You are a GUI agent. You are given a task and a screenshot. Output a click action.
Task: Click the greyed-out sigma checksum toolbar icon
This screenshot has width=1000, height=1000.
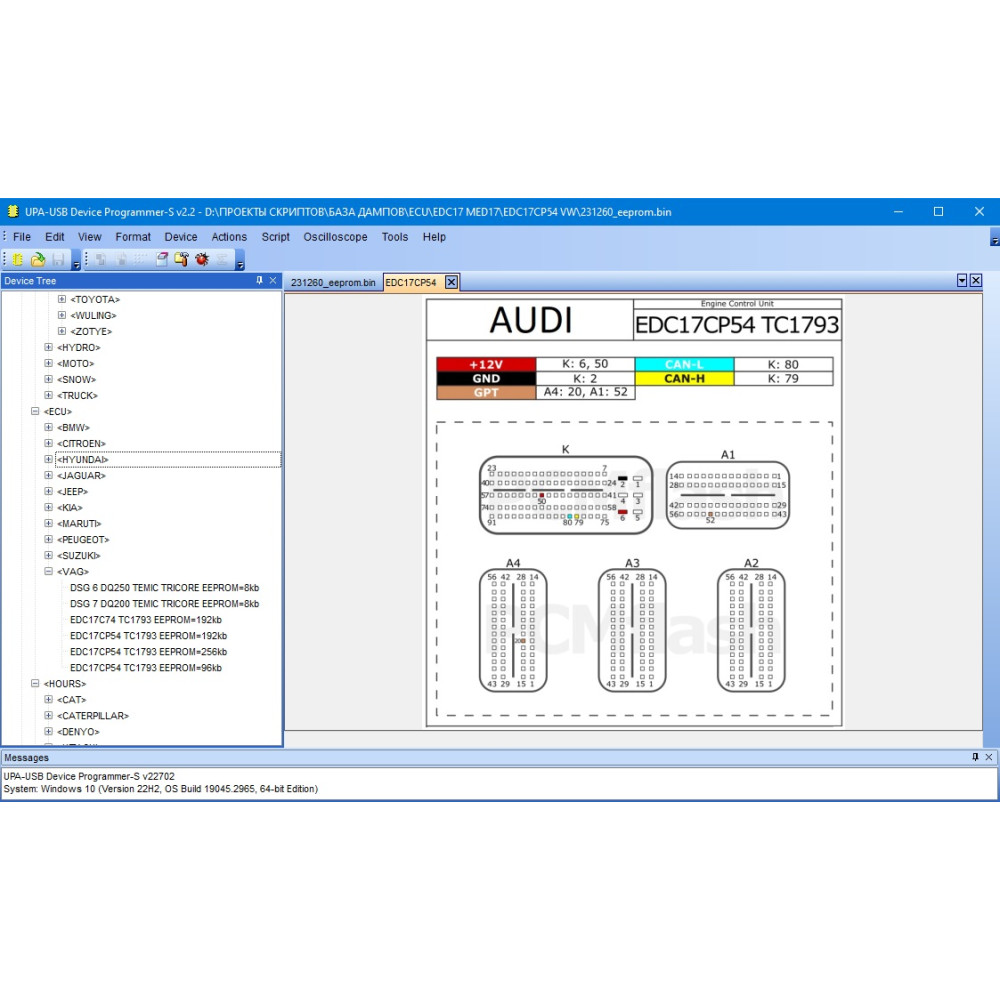(x=222, y=260)
